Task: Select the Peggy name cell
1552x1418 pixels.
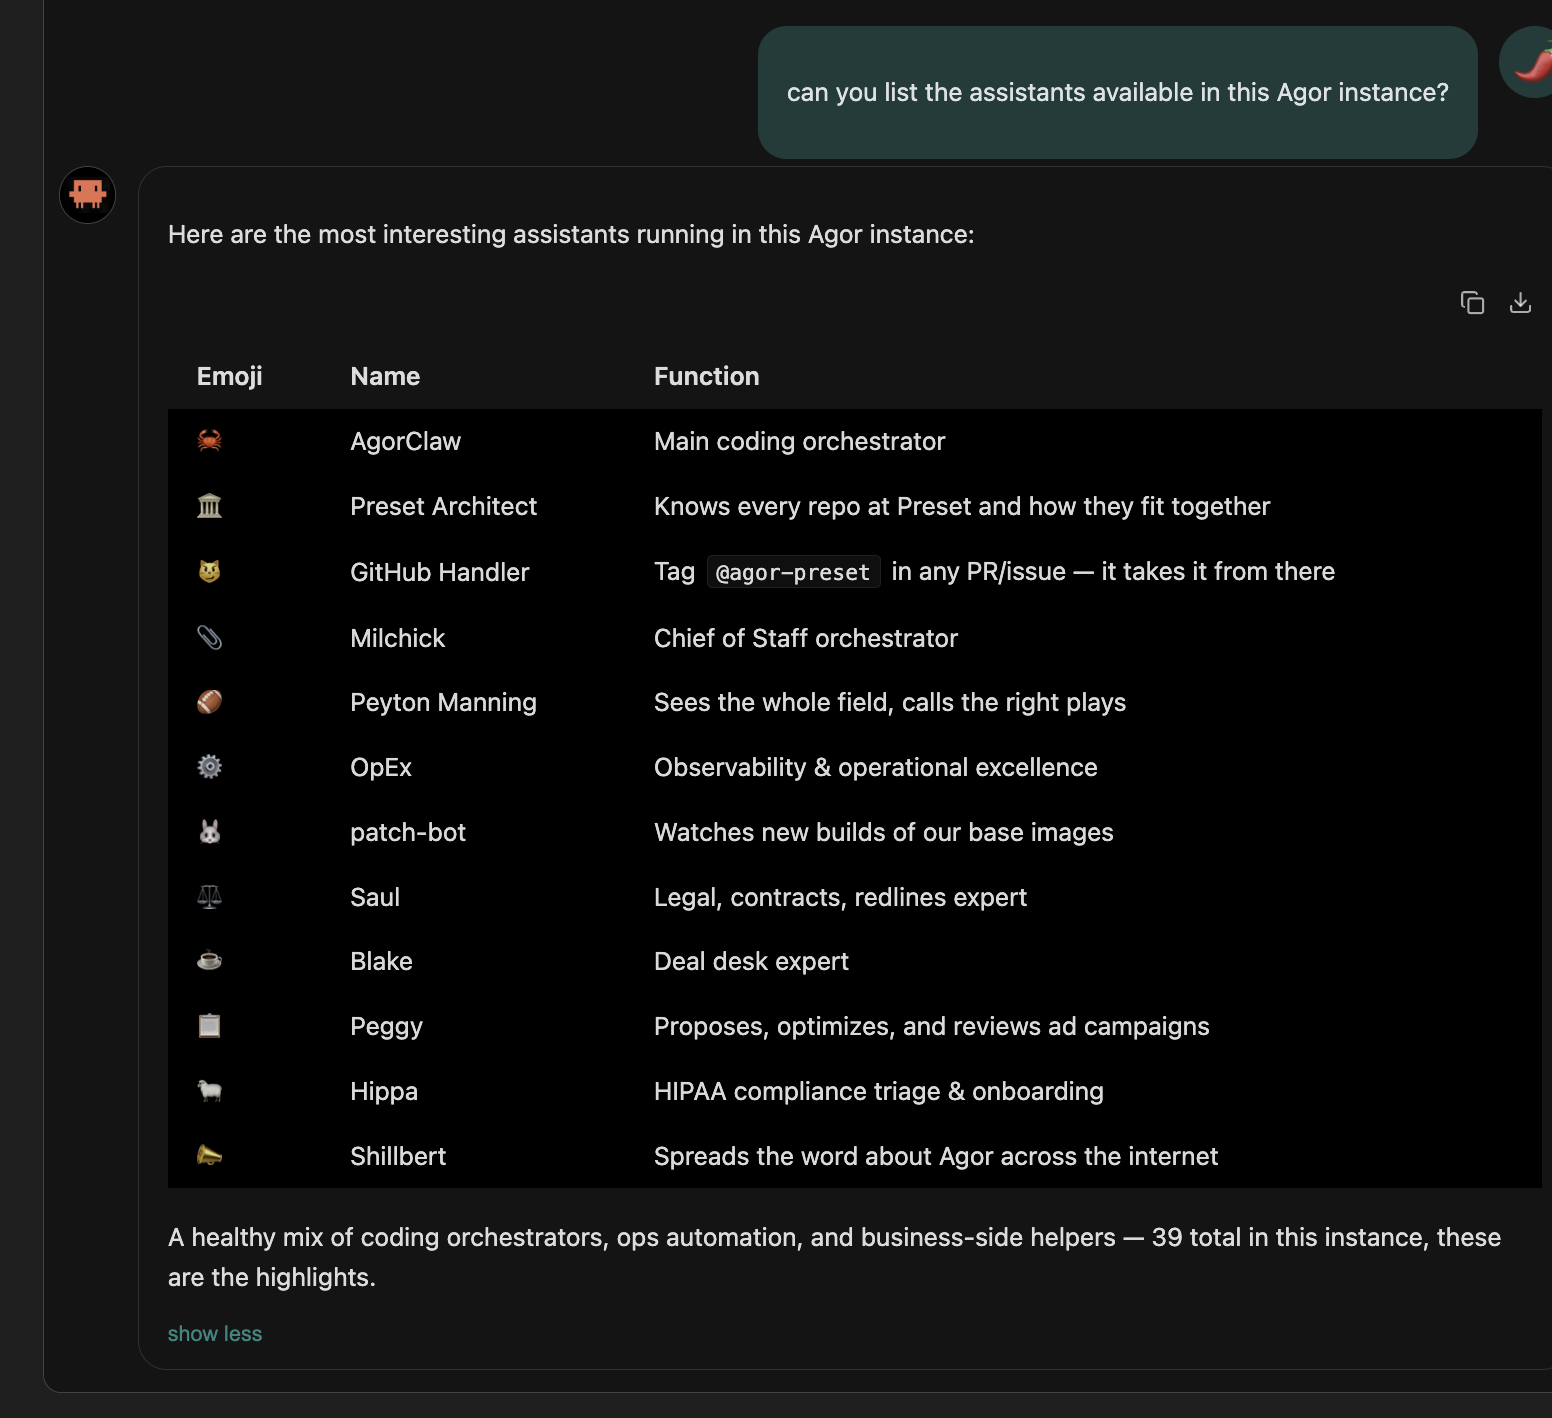Action: (x=386, y=1026)
